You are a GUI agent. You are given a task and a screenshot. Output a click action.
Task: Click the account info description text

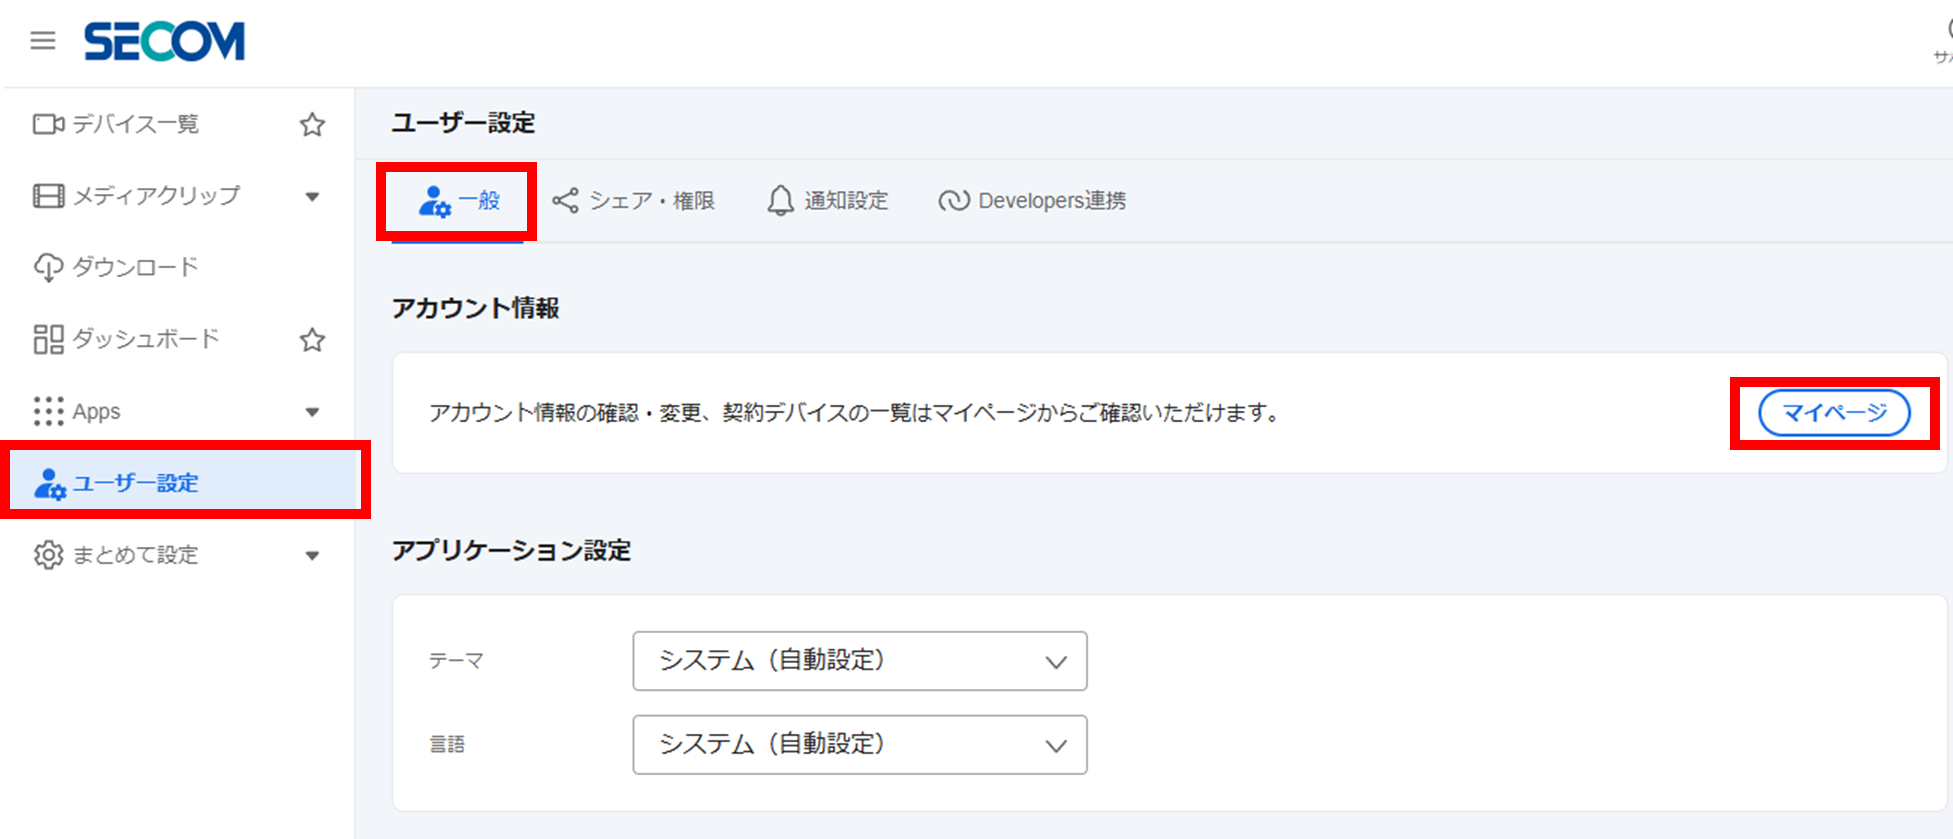pyautogui.click(x=855, y=413)
